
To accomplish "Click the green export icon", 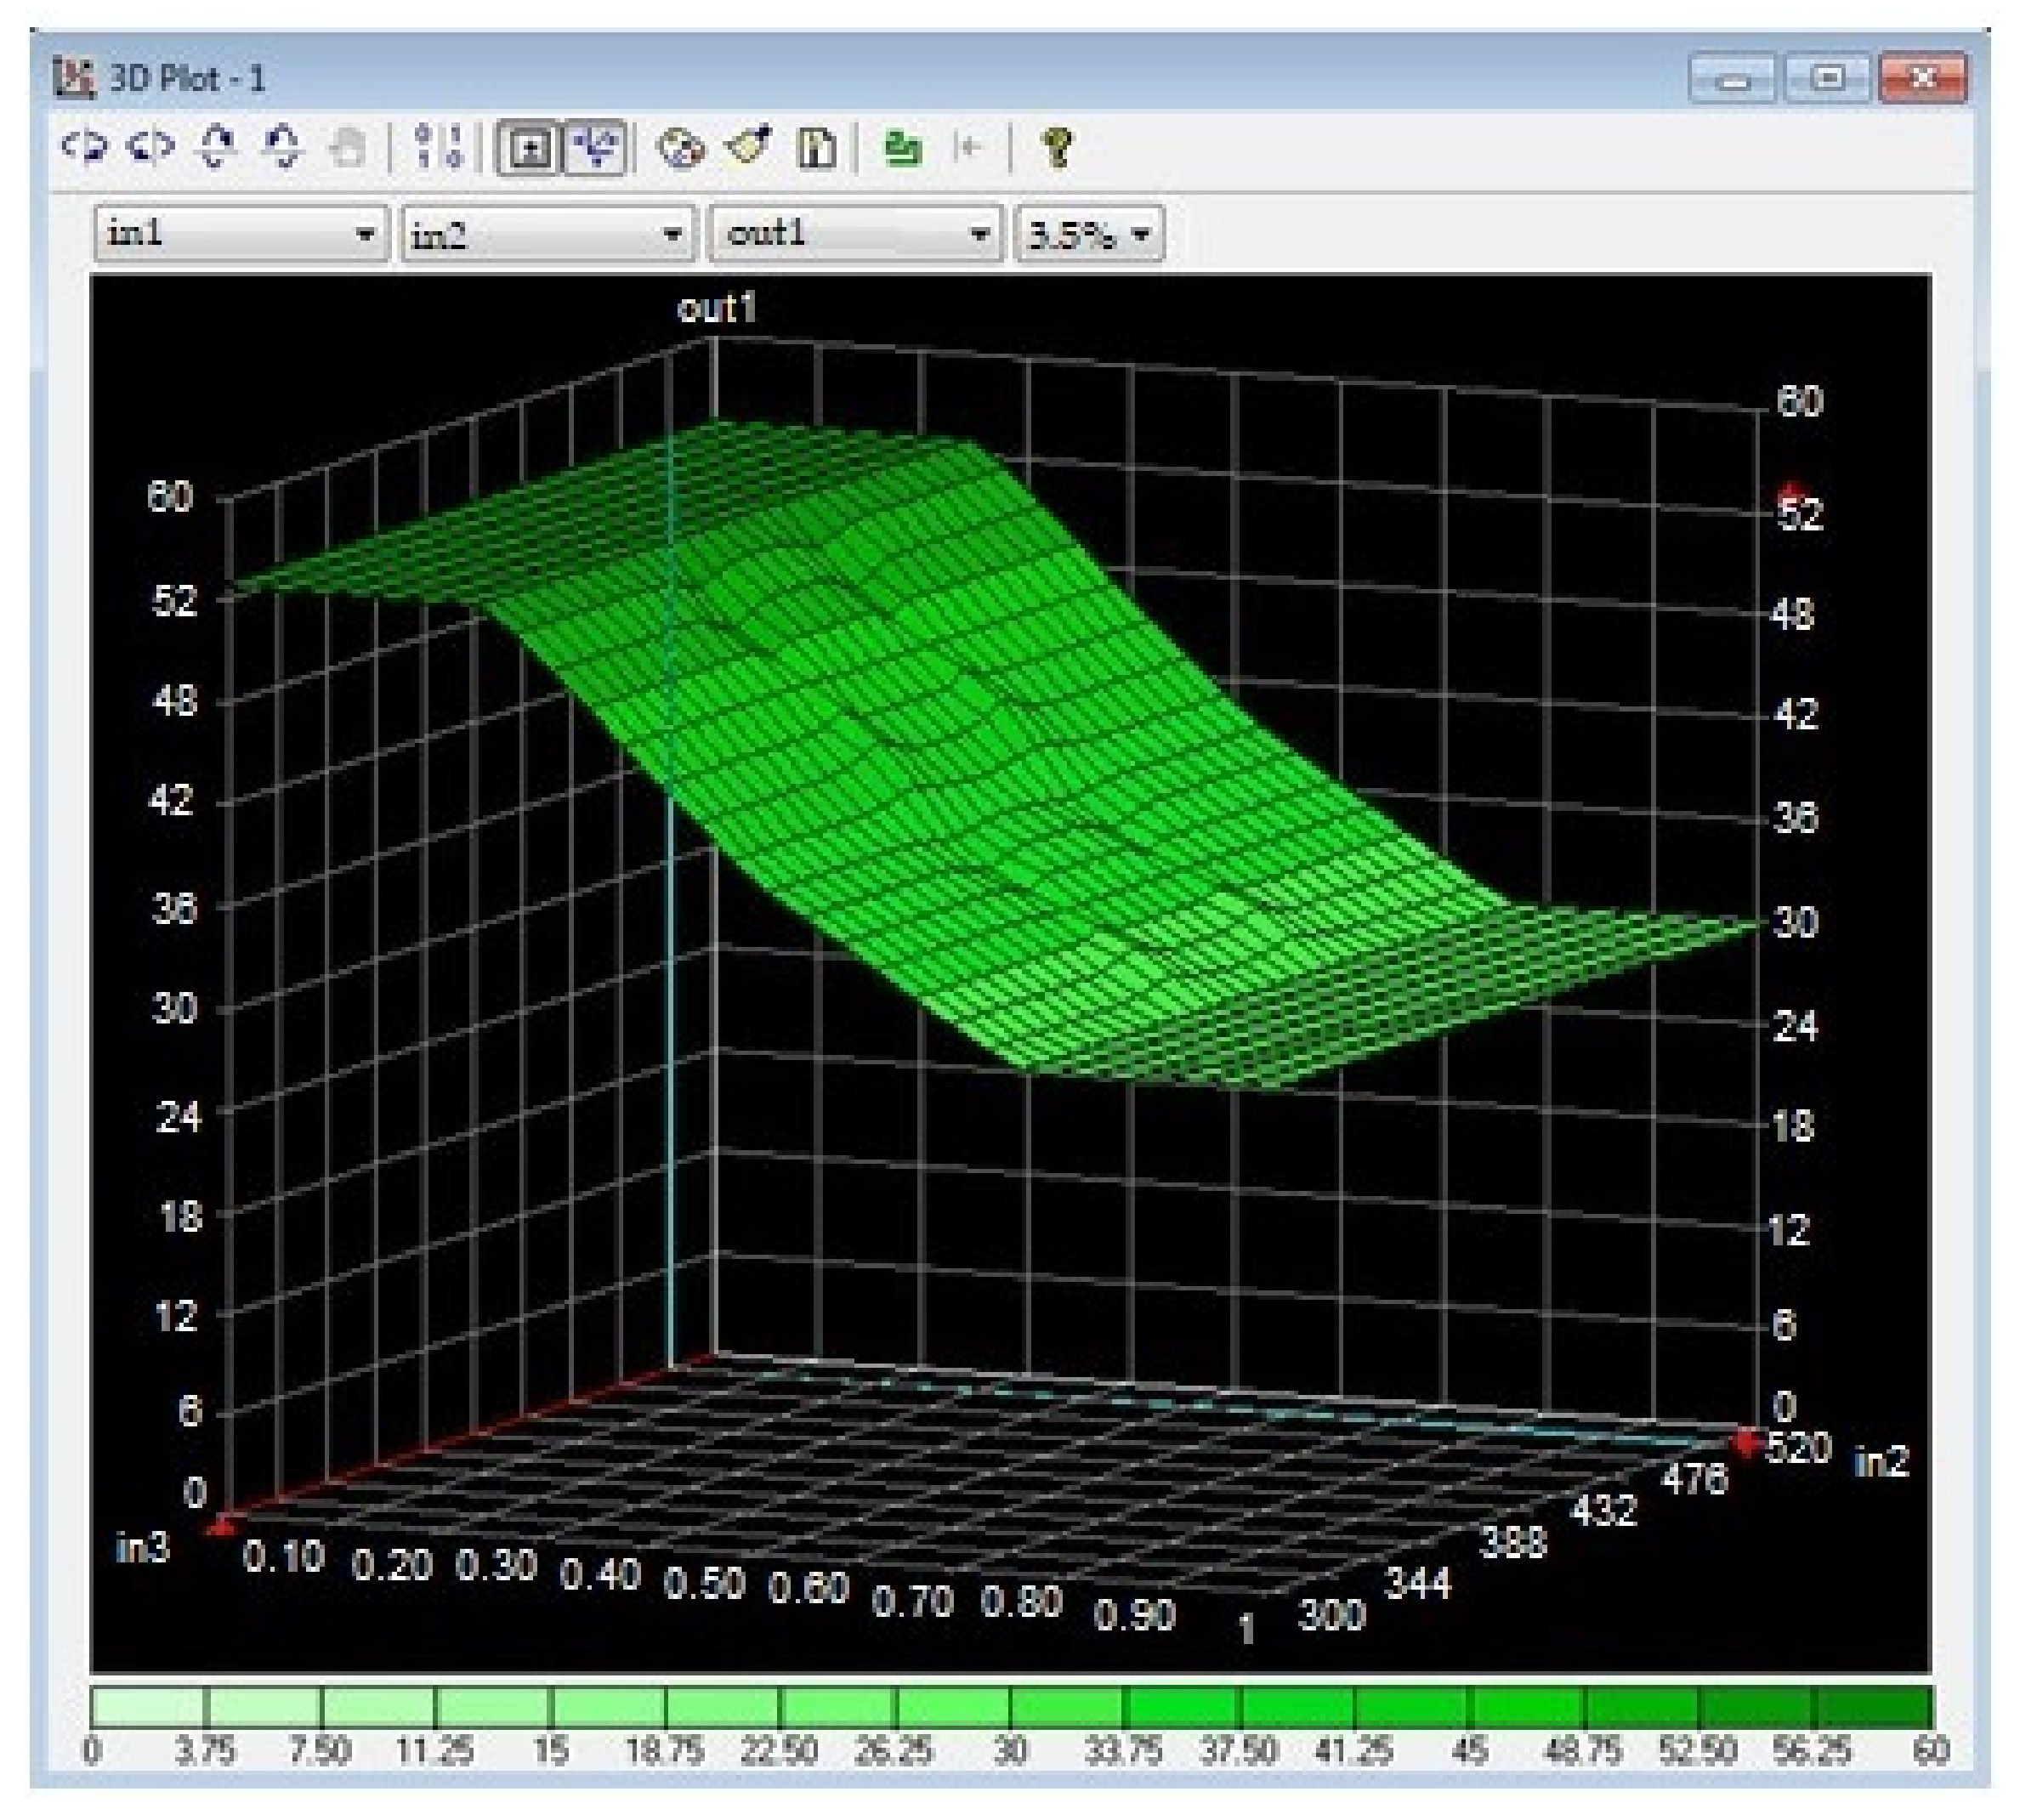I will [902, 148].
